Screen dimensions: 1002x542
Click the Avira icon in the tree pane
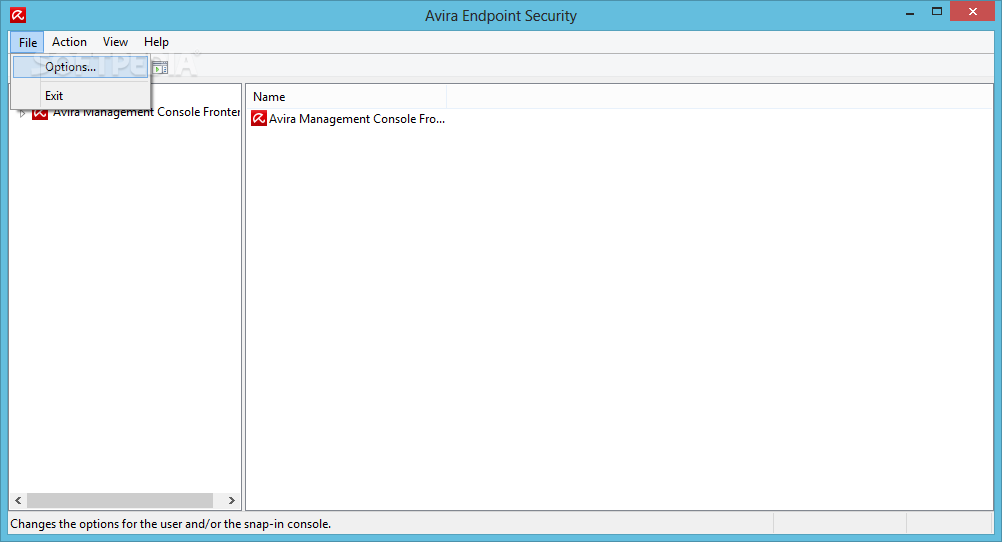pyautogui.click(x=40, y=114)
